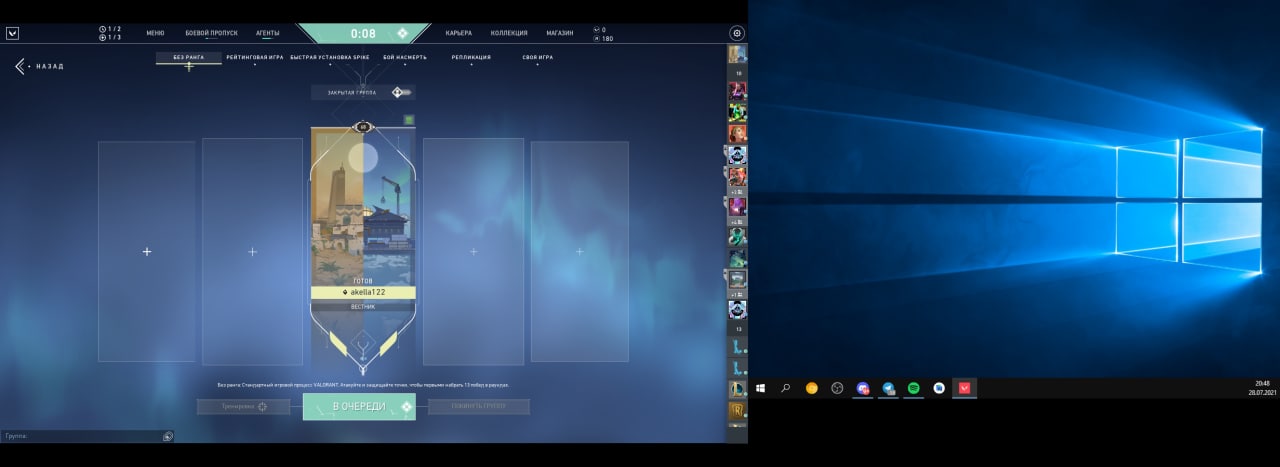Open КАРЬЕРА in top navigation
This screenshot has width=1280, height=467.
[459, 33]
